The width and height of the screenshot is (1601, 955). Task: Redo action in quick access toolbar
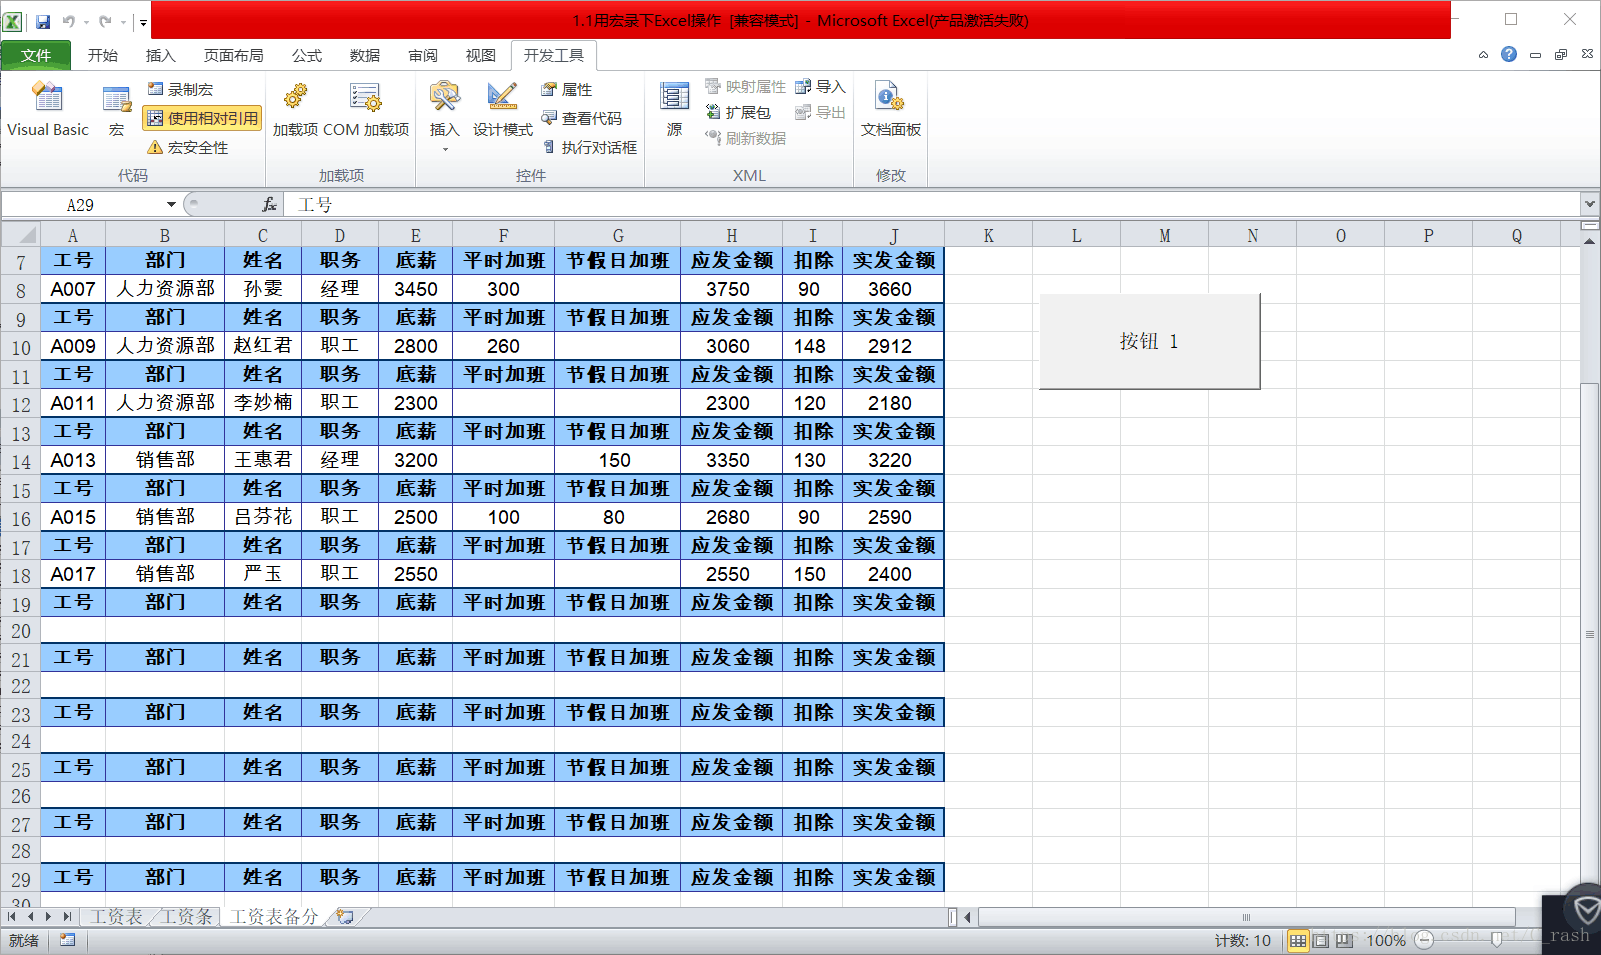click(106, 21)
